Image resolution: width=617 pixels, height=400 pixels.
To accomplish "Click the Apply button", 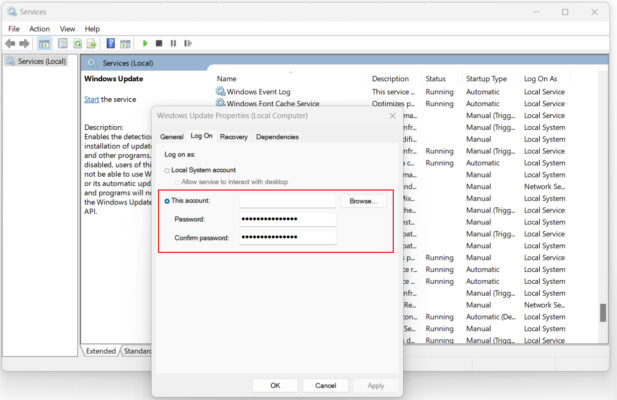I will 376,385.
